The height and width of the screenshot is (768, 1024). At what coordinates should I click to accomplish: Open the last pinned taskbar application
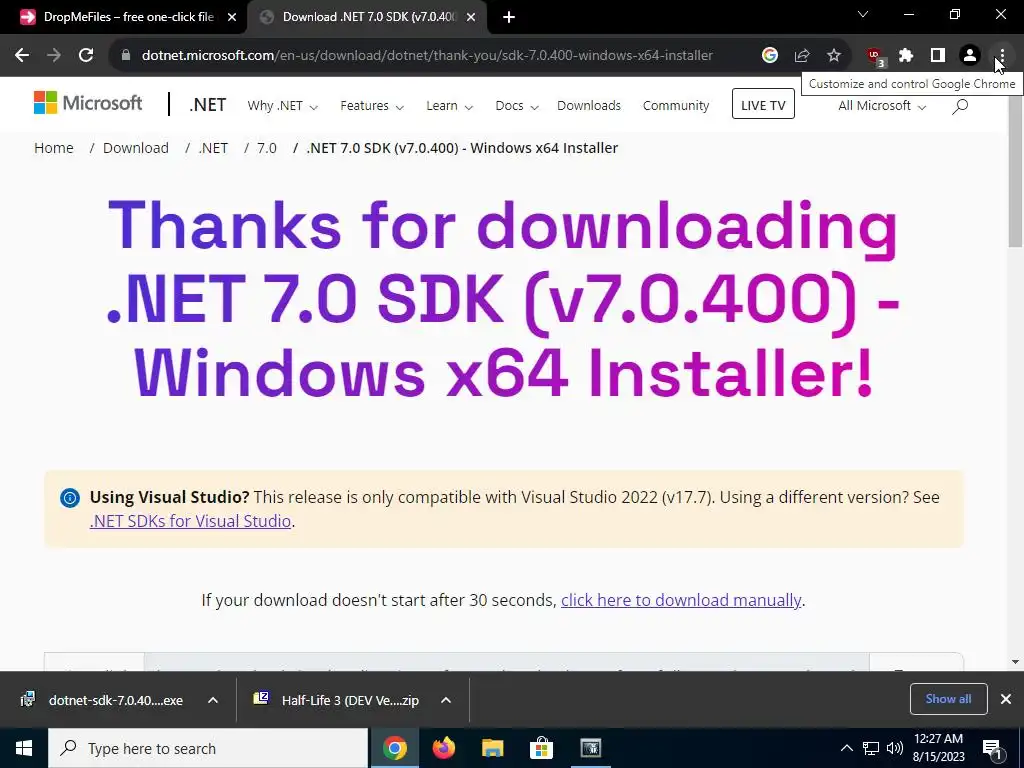pyautogui.click(x=590, y=748)
